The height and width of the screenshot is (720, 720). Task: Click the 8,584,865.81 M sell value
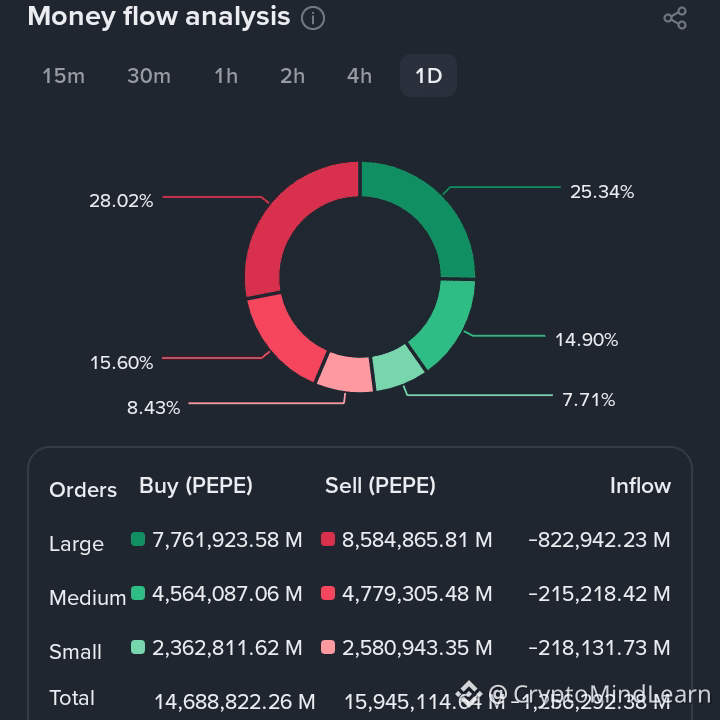(417, 540)
